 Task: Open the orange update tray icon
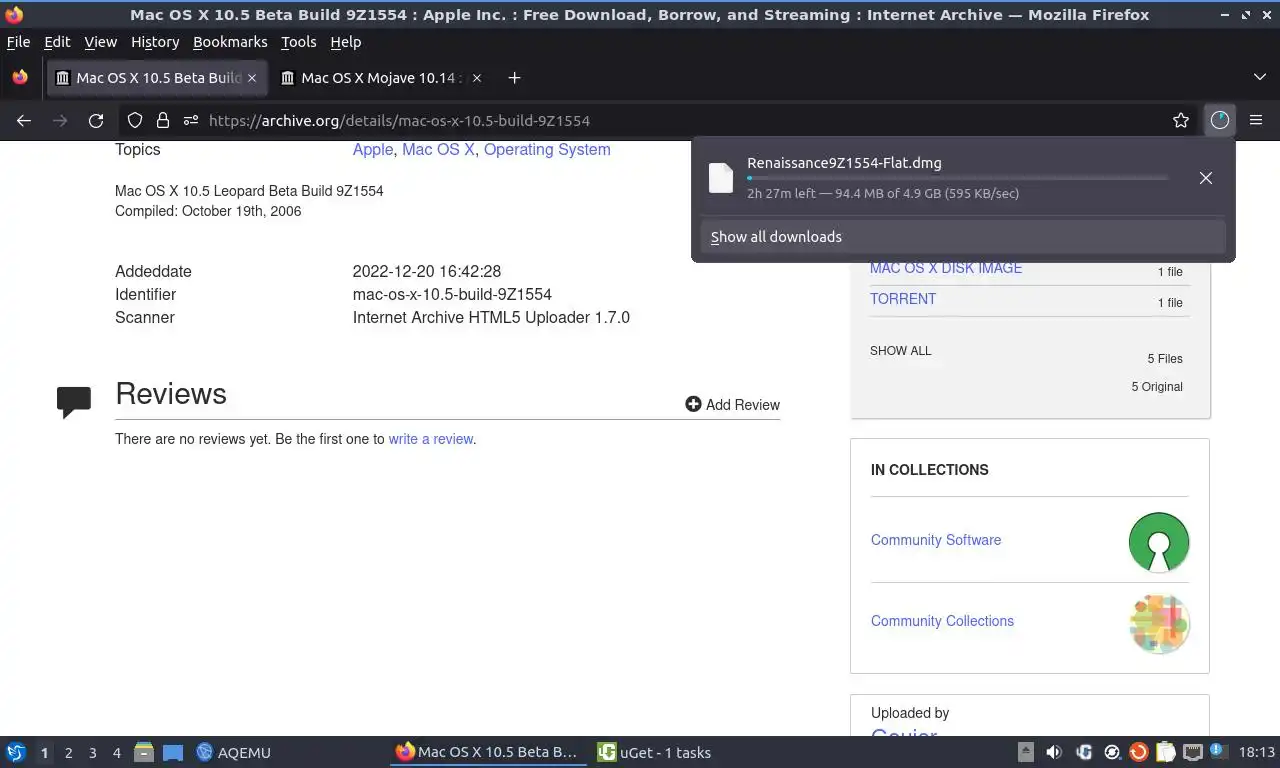[x=1138, y=752]
